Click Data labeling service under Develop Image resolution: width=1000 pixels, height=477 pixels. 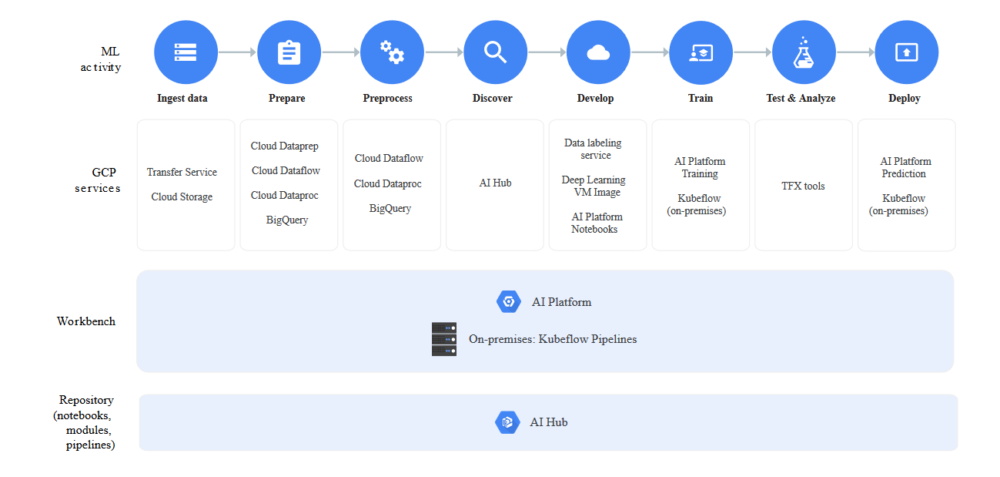[588, 149]
